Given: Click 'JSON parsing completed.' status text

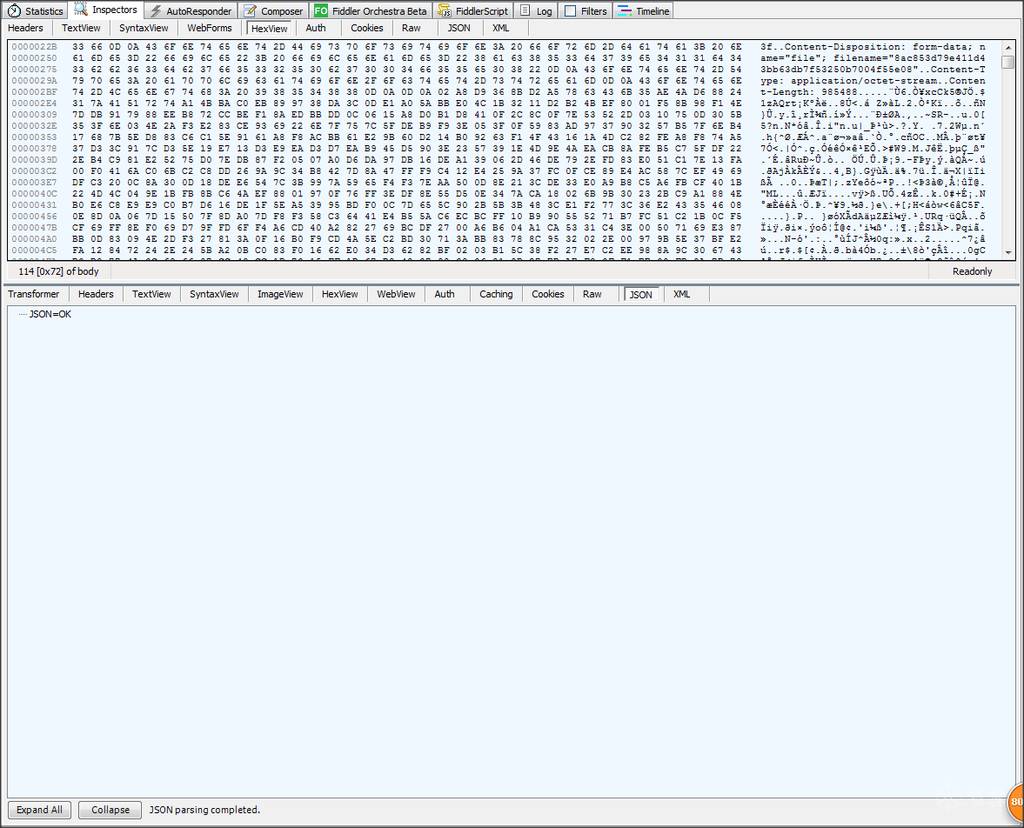Looking at the screenshot, I should click(x=204, y=810).
